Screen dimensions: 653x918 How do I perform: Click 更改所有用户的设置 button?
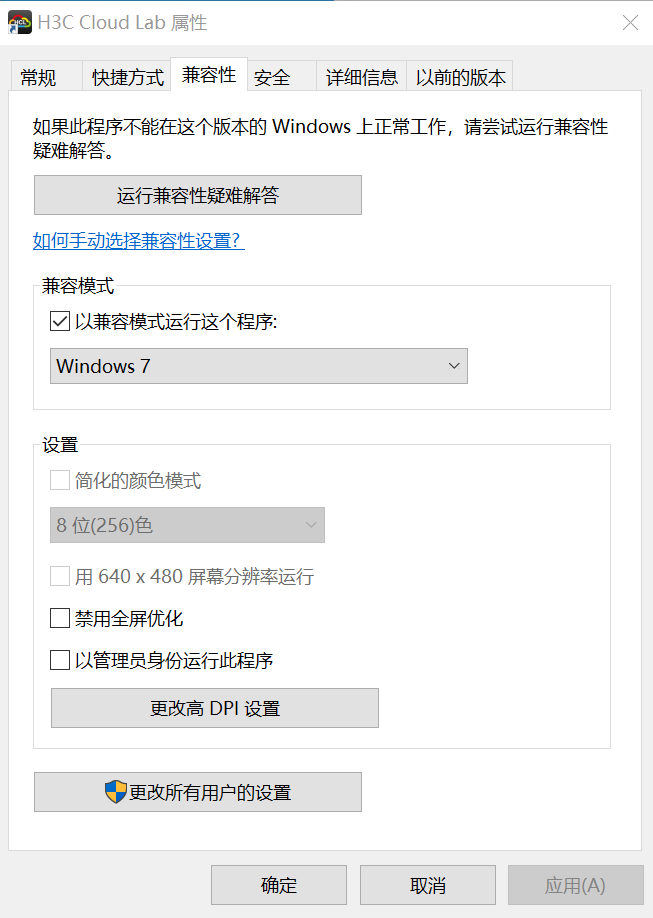(198, 792)
